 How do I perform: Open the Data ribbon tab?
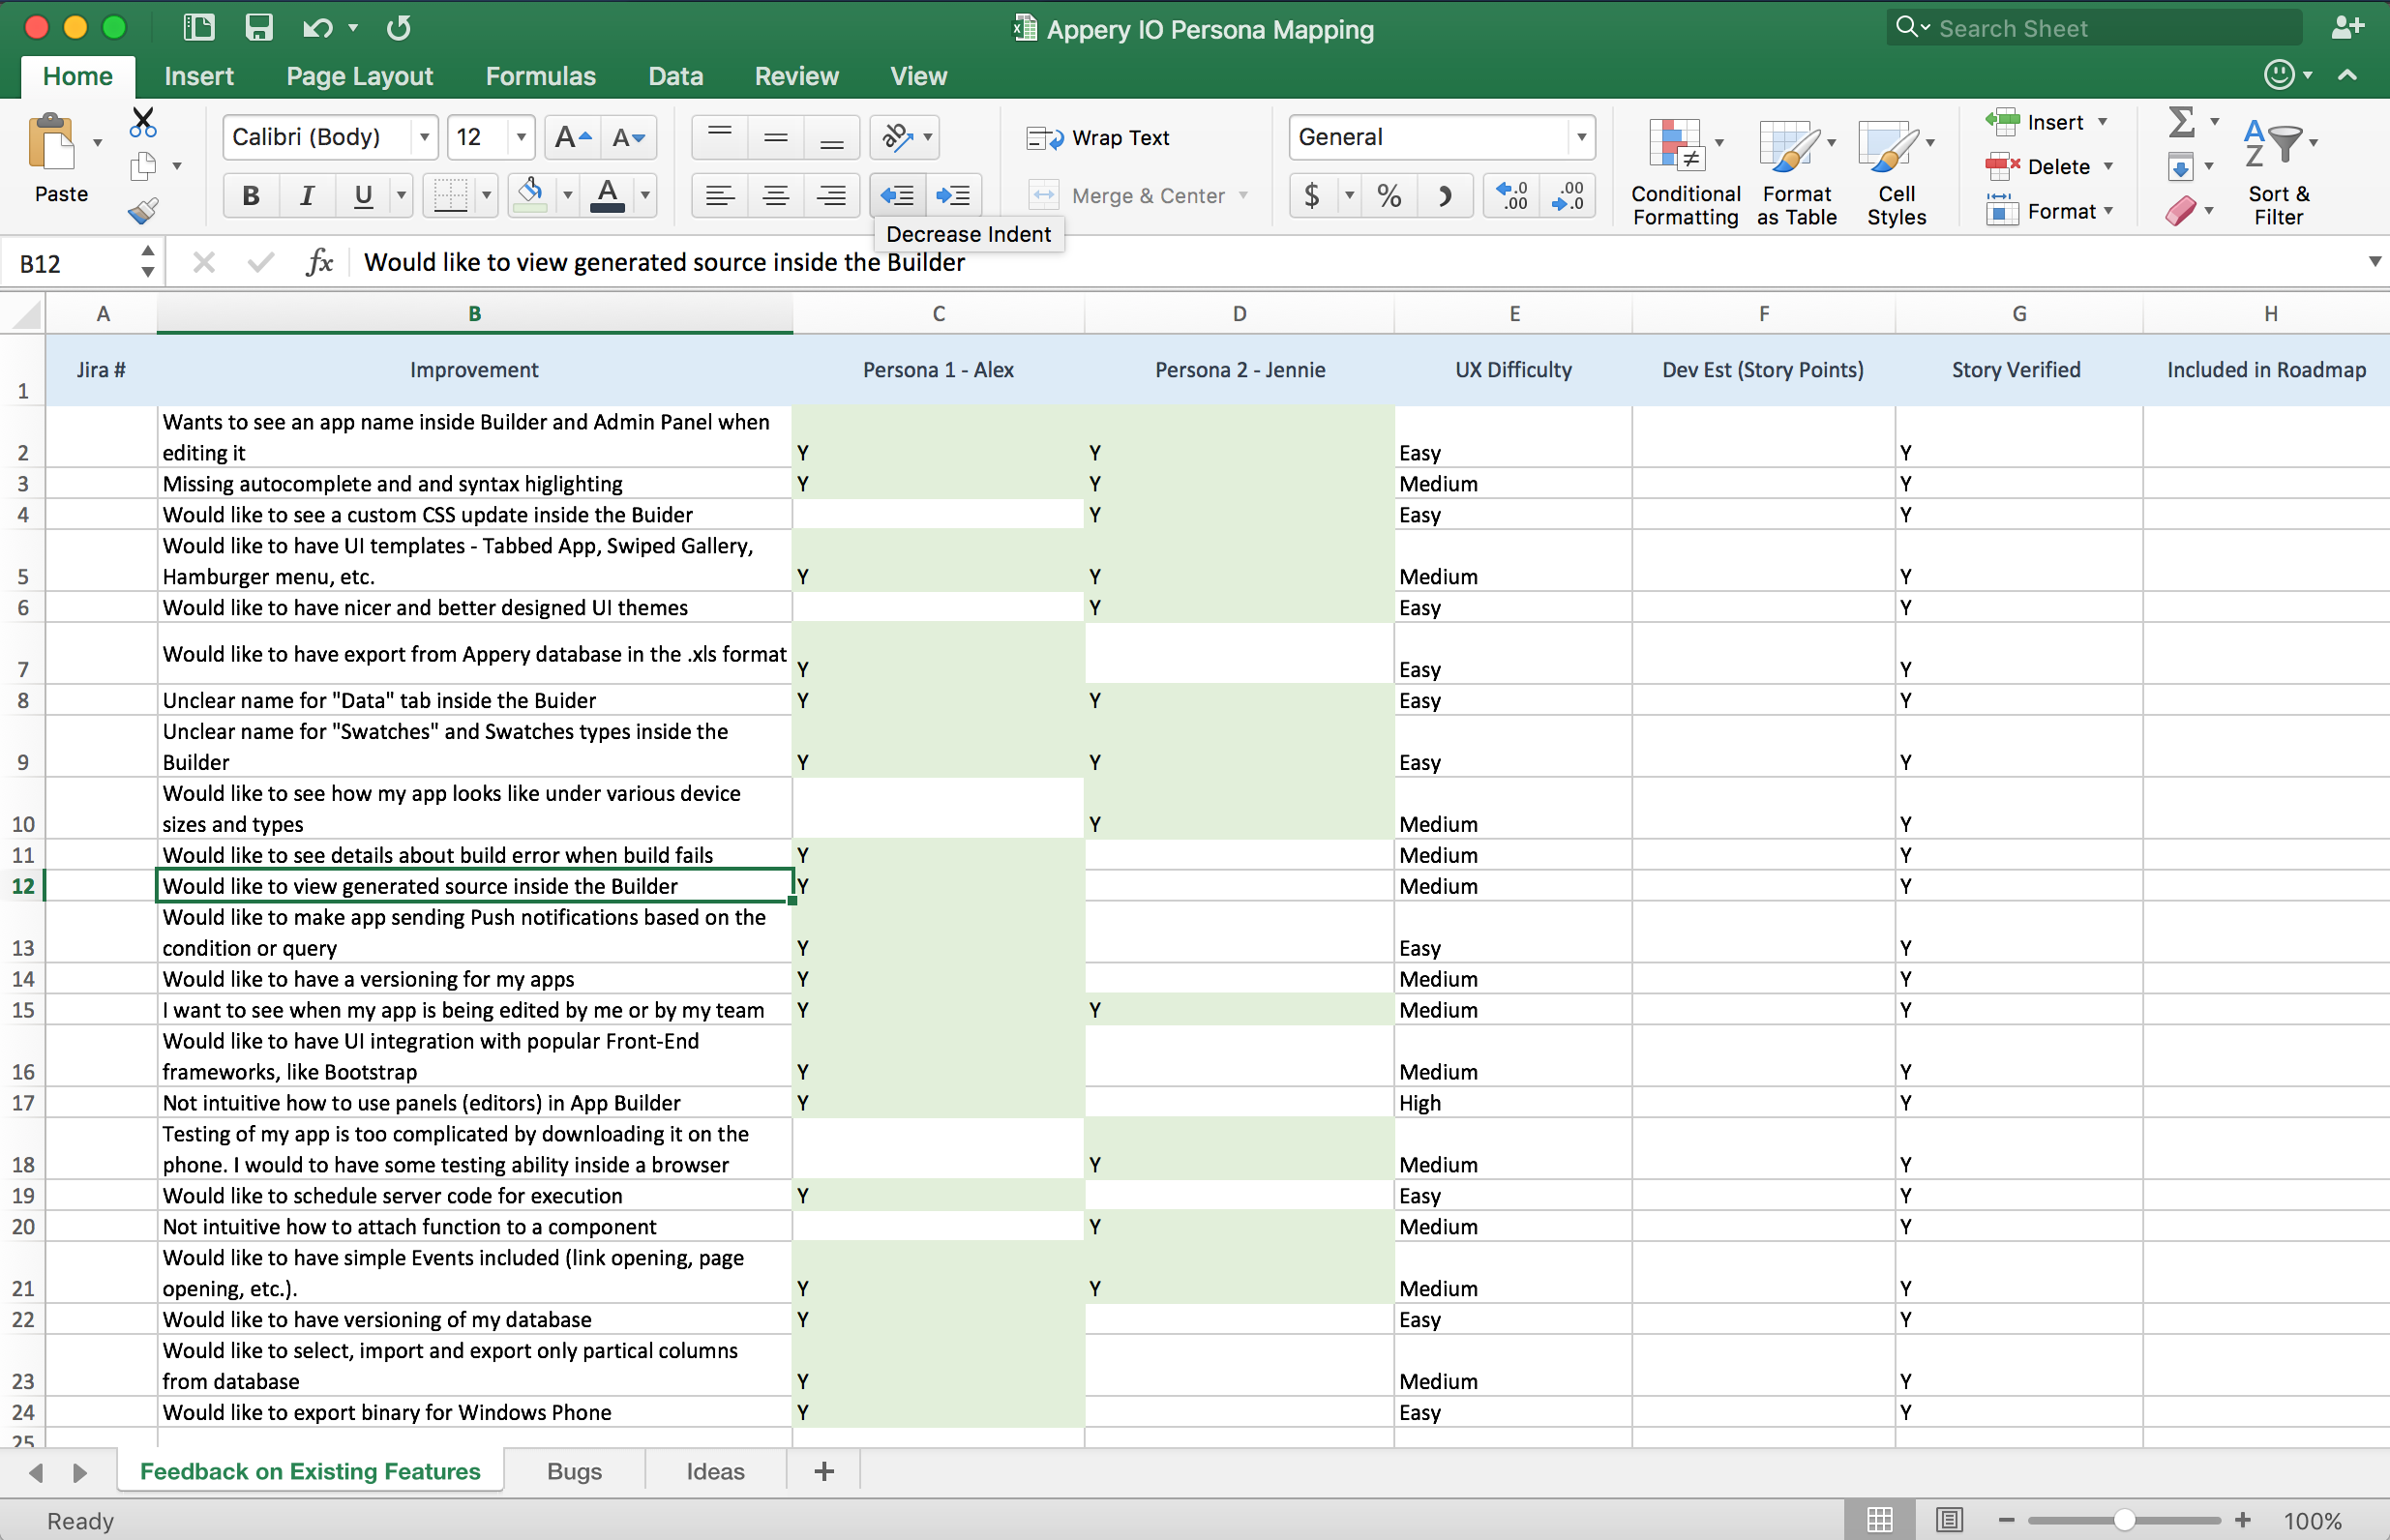pyautogui.click(x=675, y=76)
